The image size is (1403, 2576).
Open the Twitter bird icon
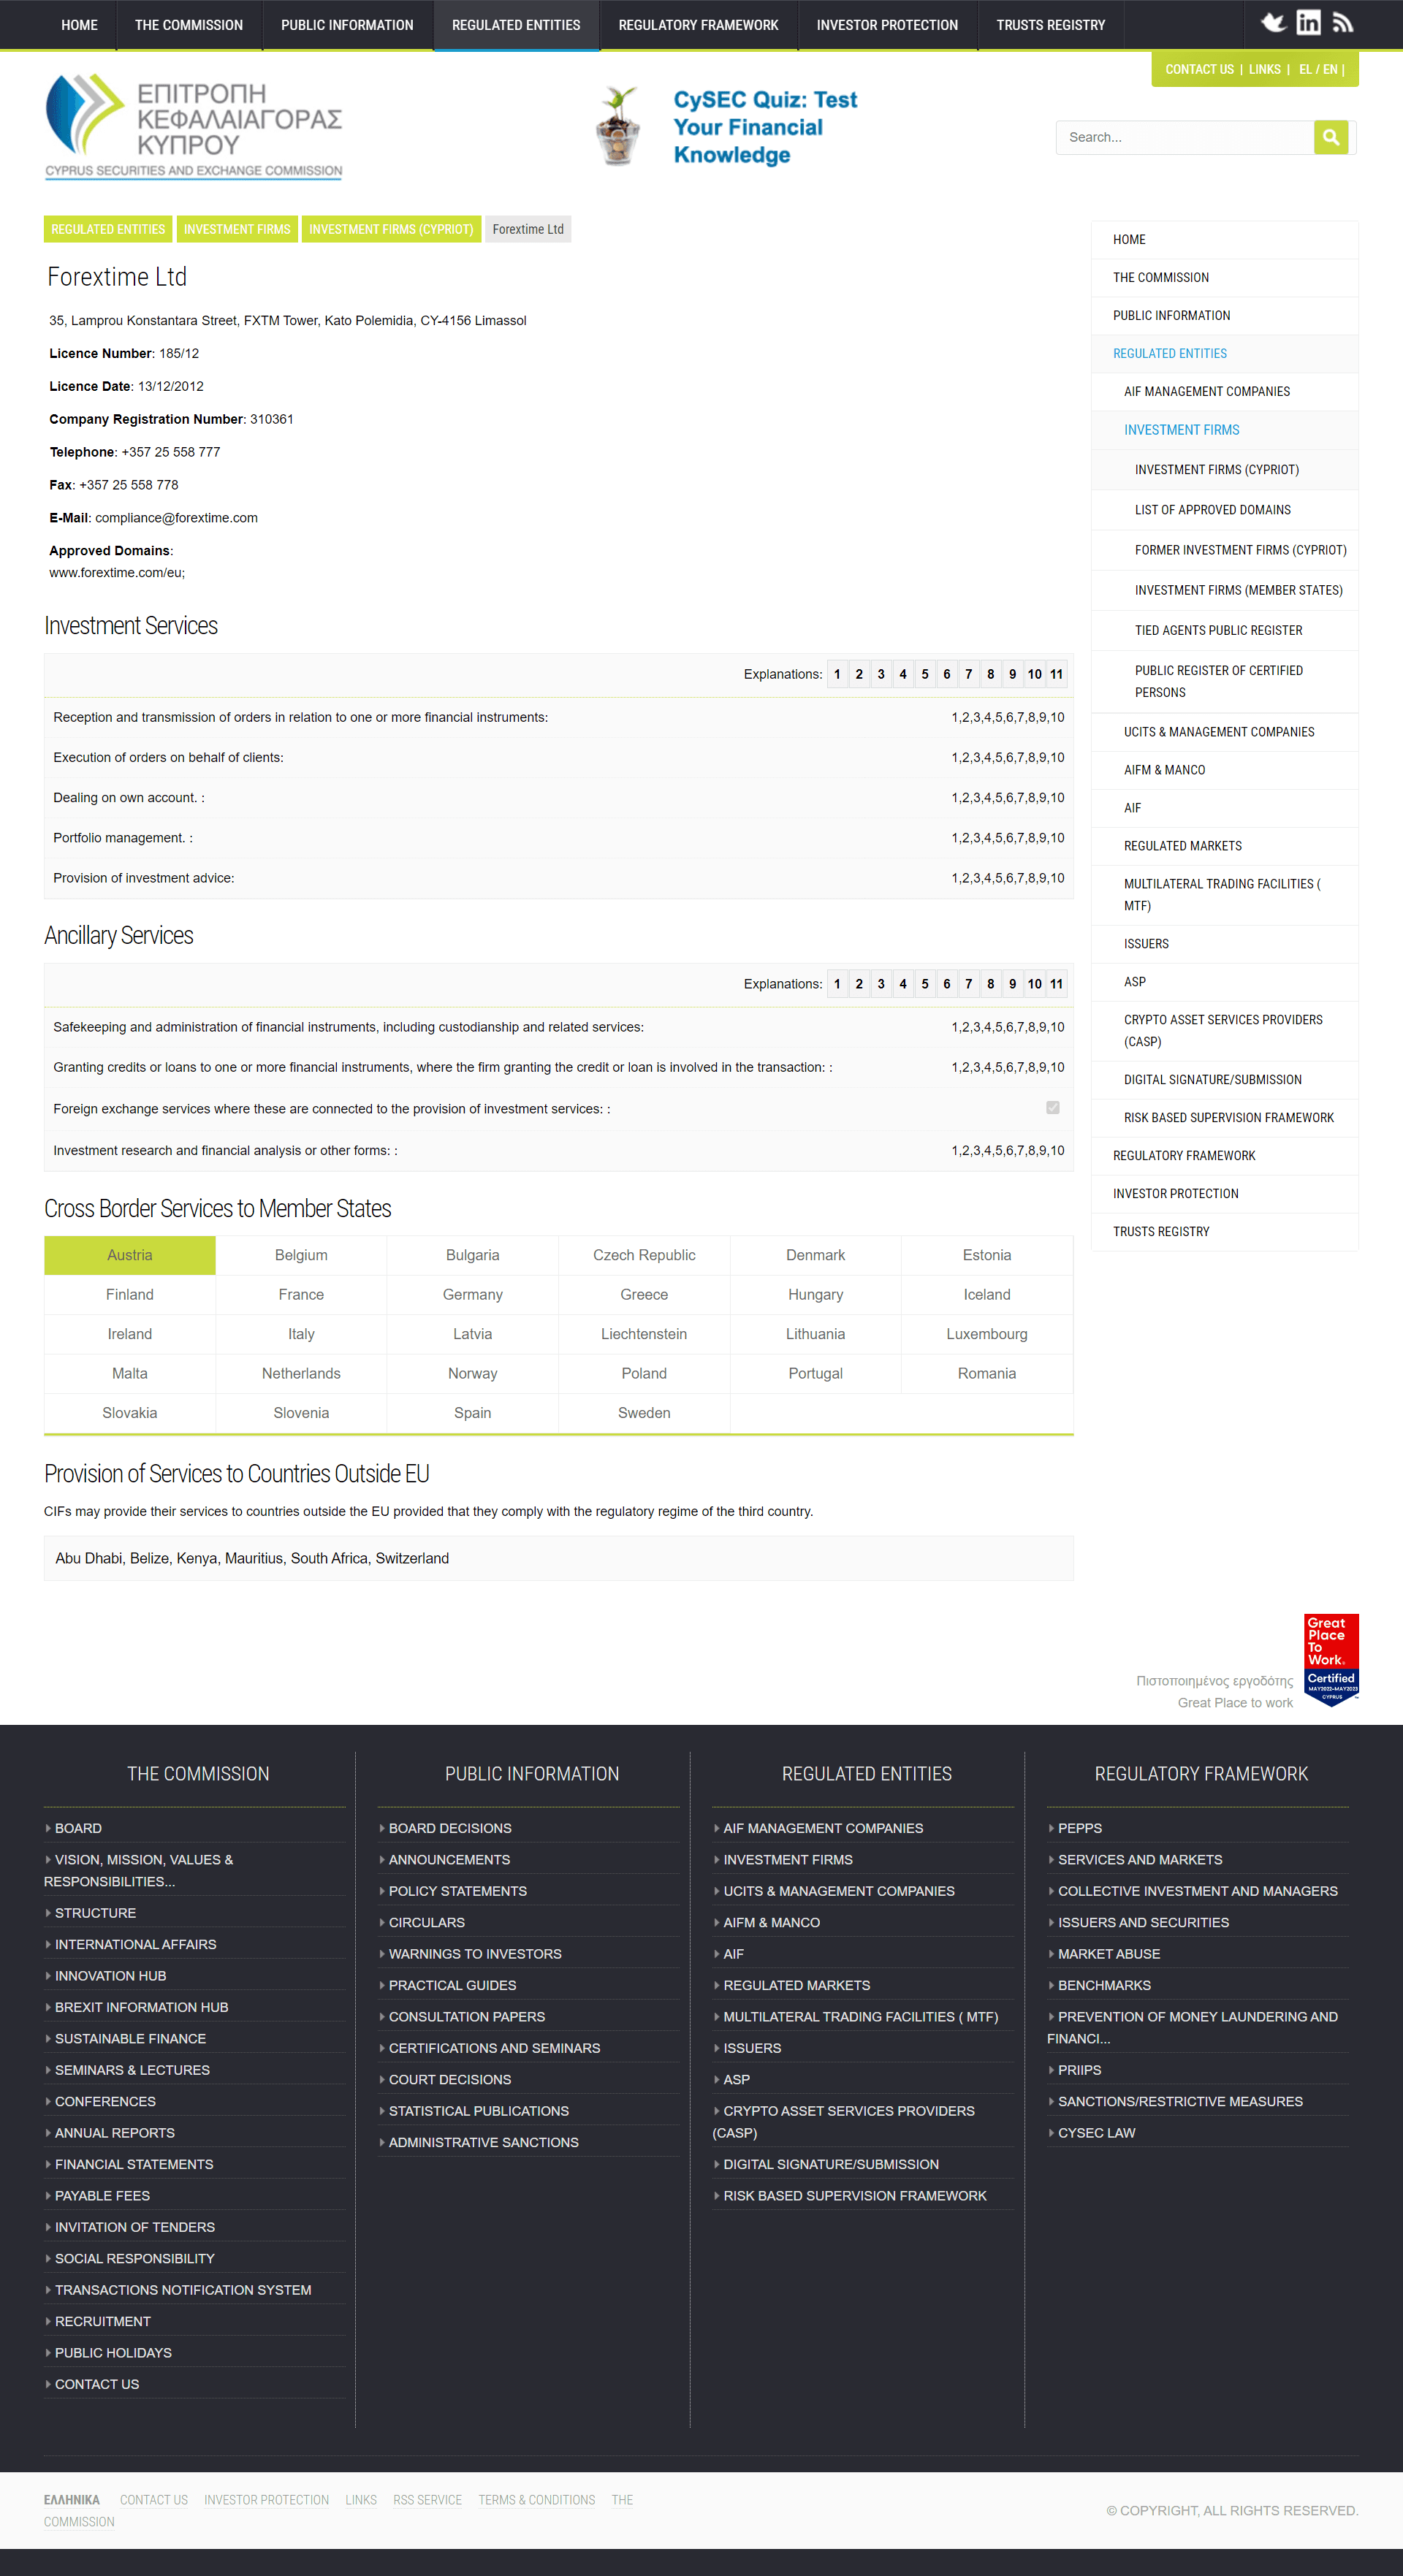[1273, 23]
